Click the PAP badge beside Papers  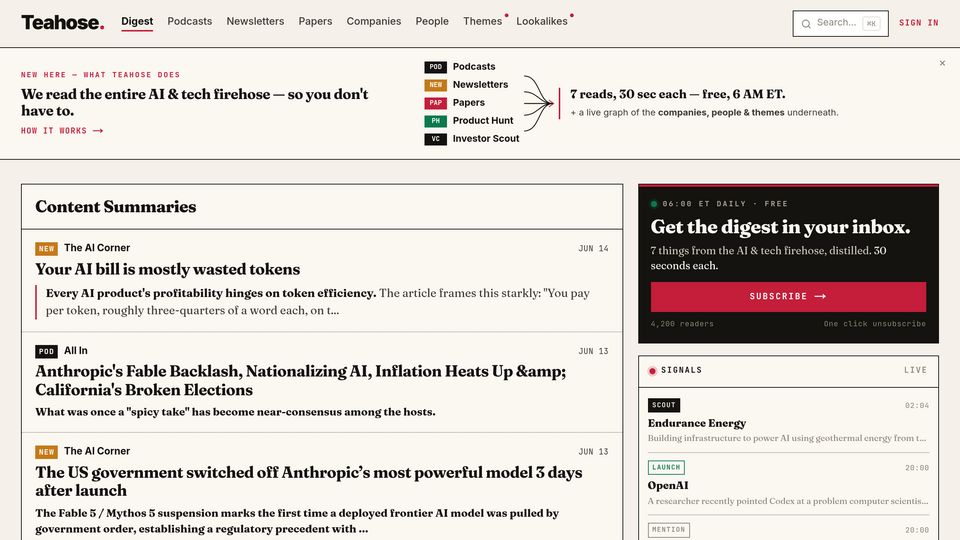pos(435,103)
